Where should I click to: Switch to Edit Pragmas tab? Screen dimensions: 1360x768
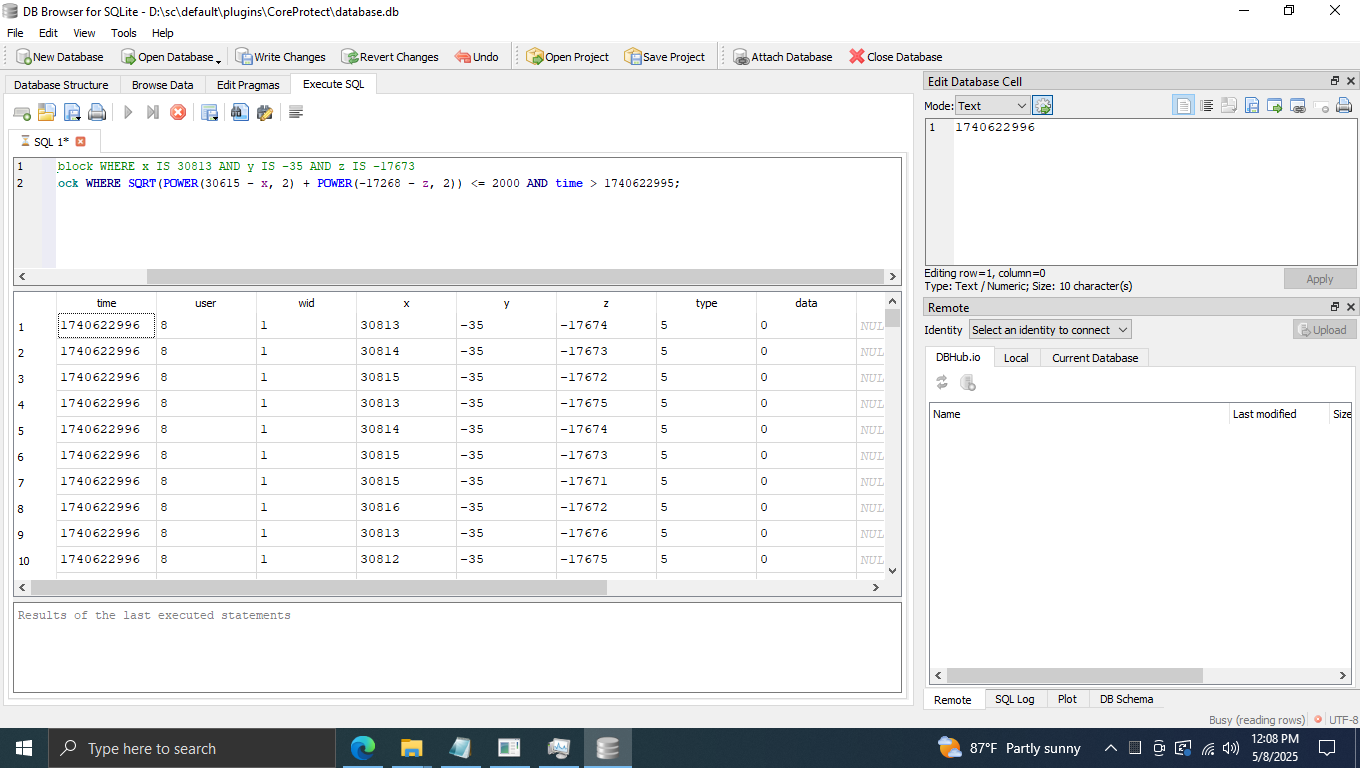coord(248,85)
